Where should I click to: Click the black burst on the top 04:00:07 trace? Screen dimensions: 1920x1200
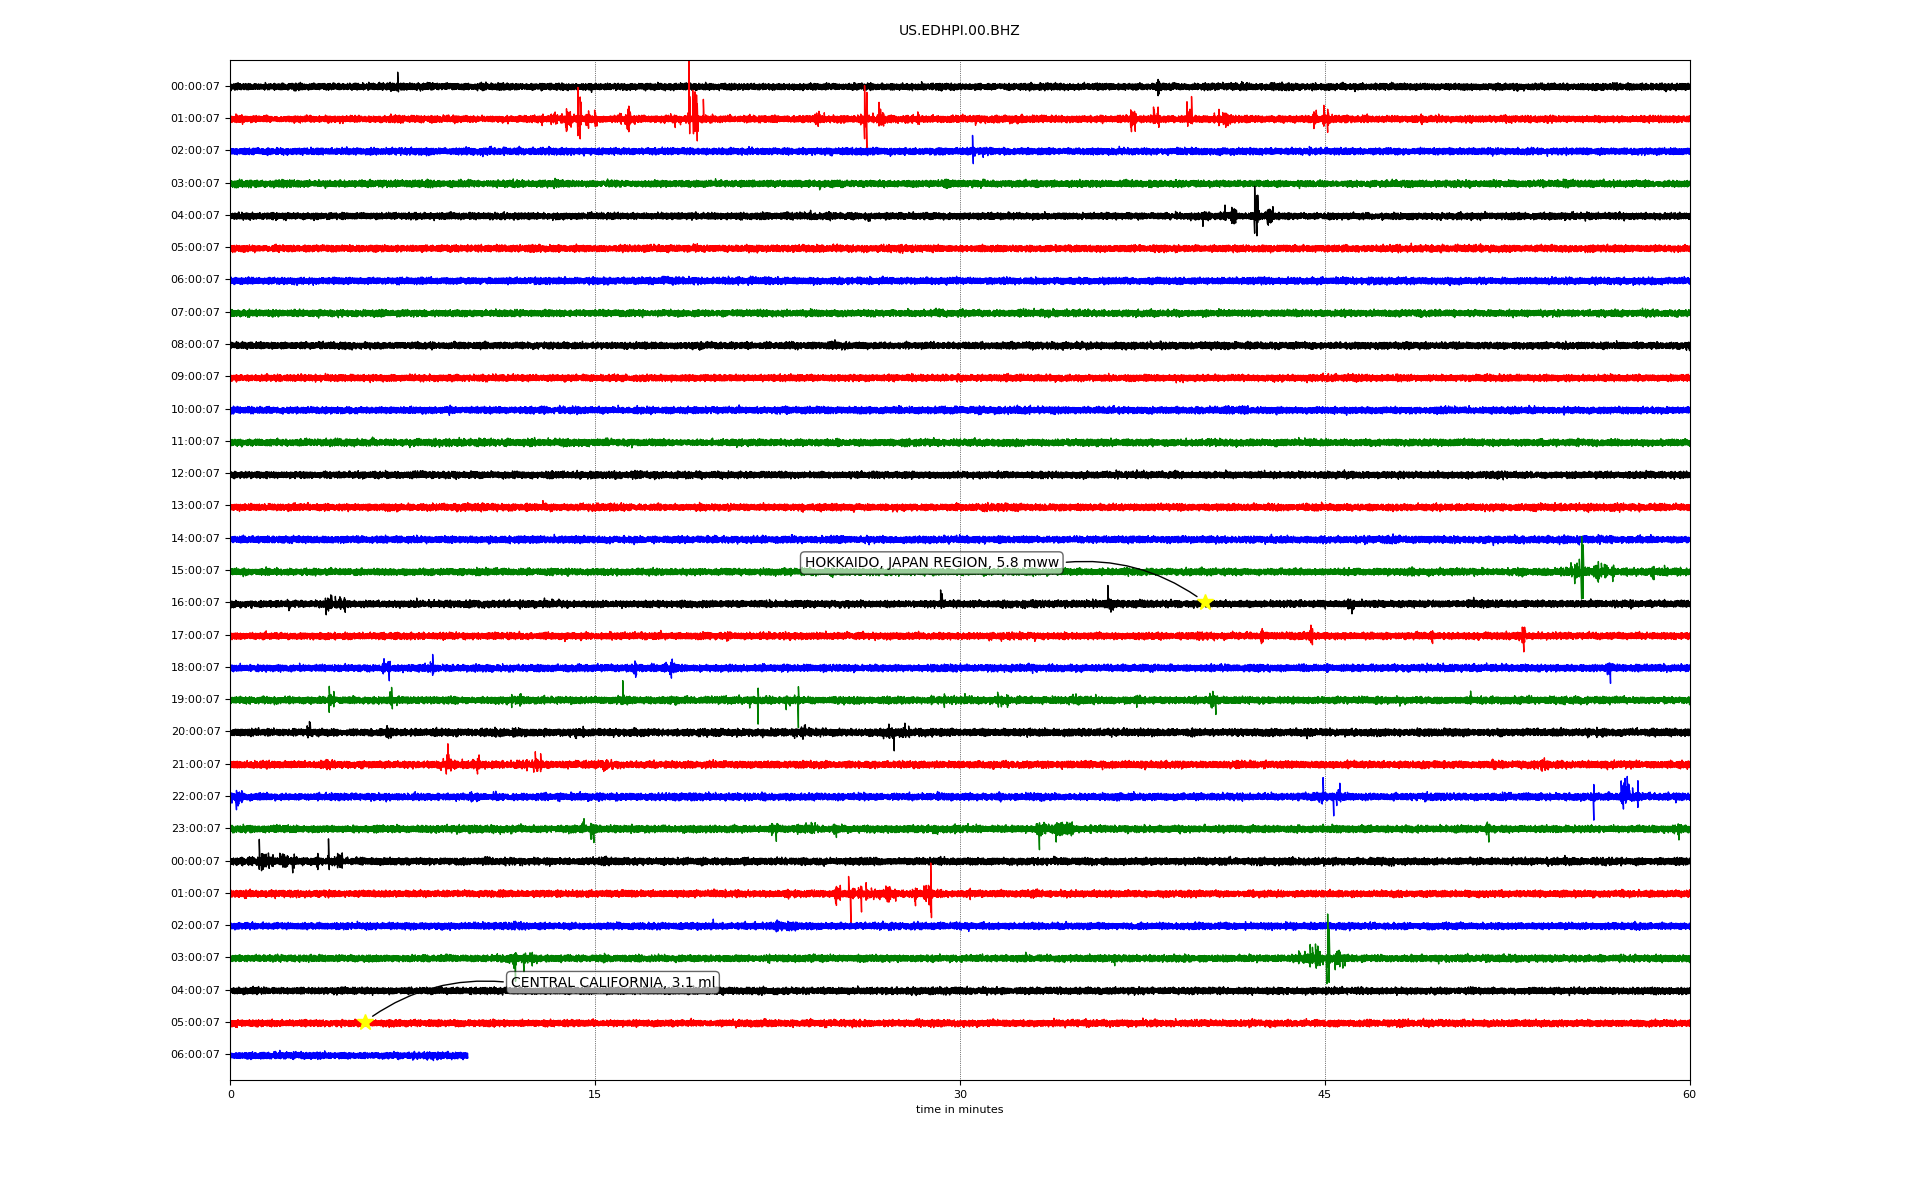[x=1256, y=212]
